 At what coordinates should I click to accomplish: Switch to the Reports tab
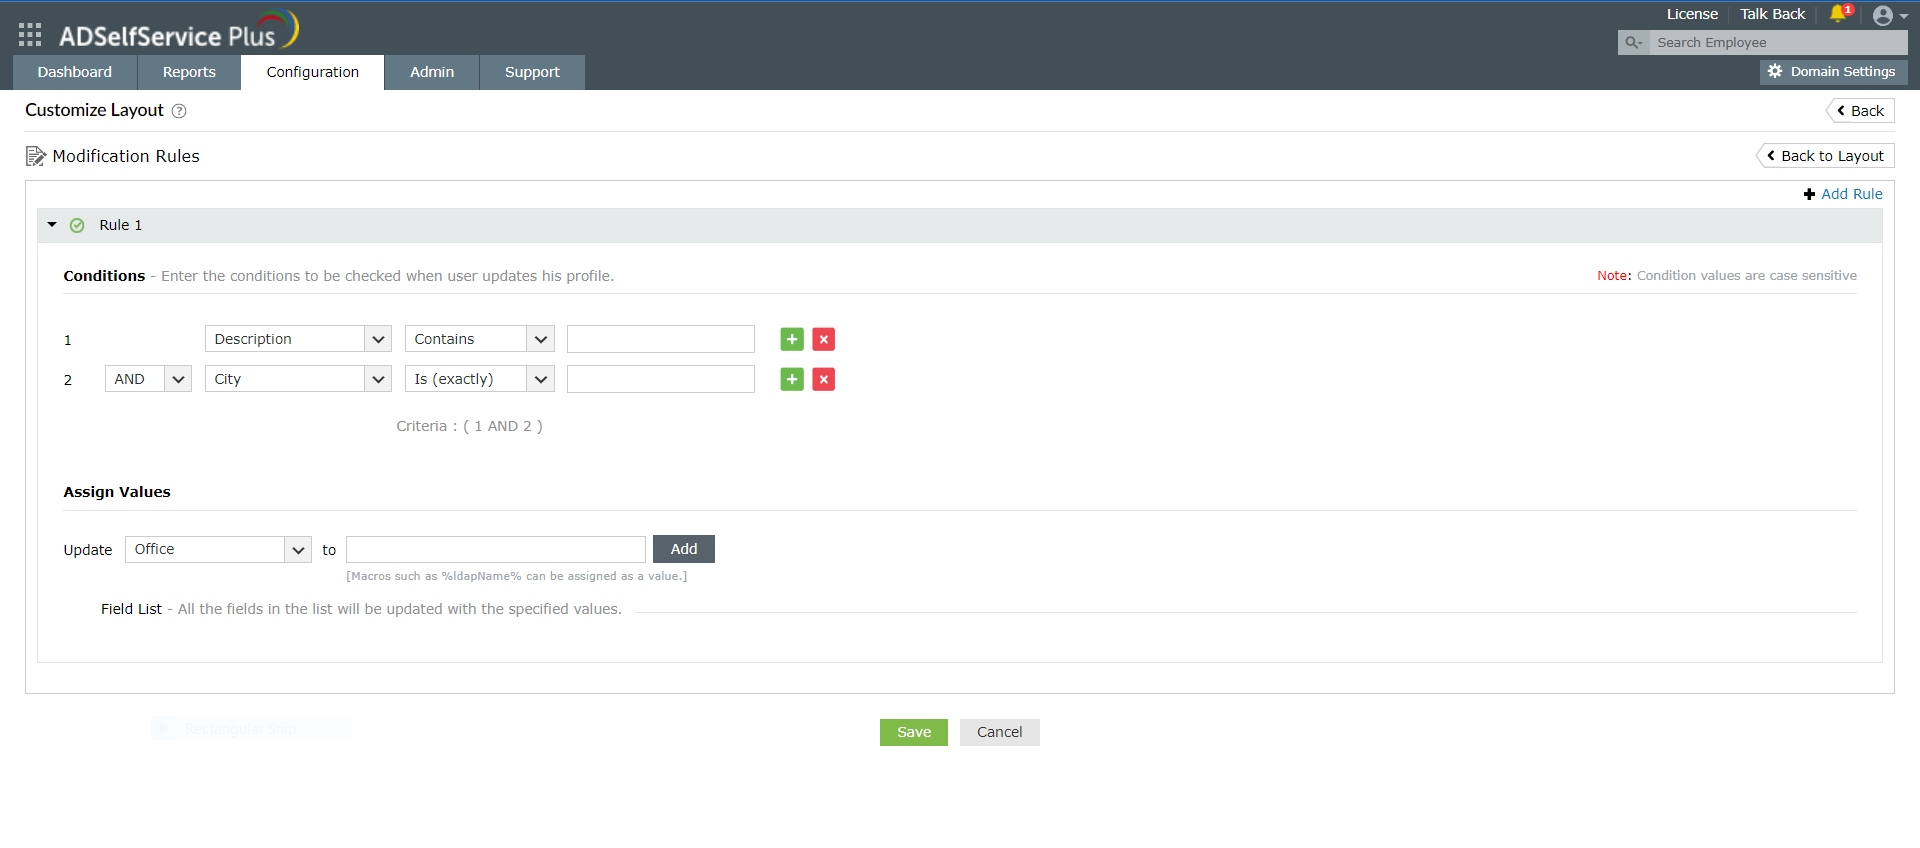[189, 72]
